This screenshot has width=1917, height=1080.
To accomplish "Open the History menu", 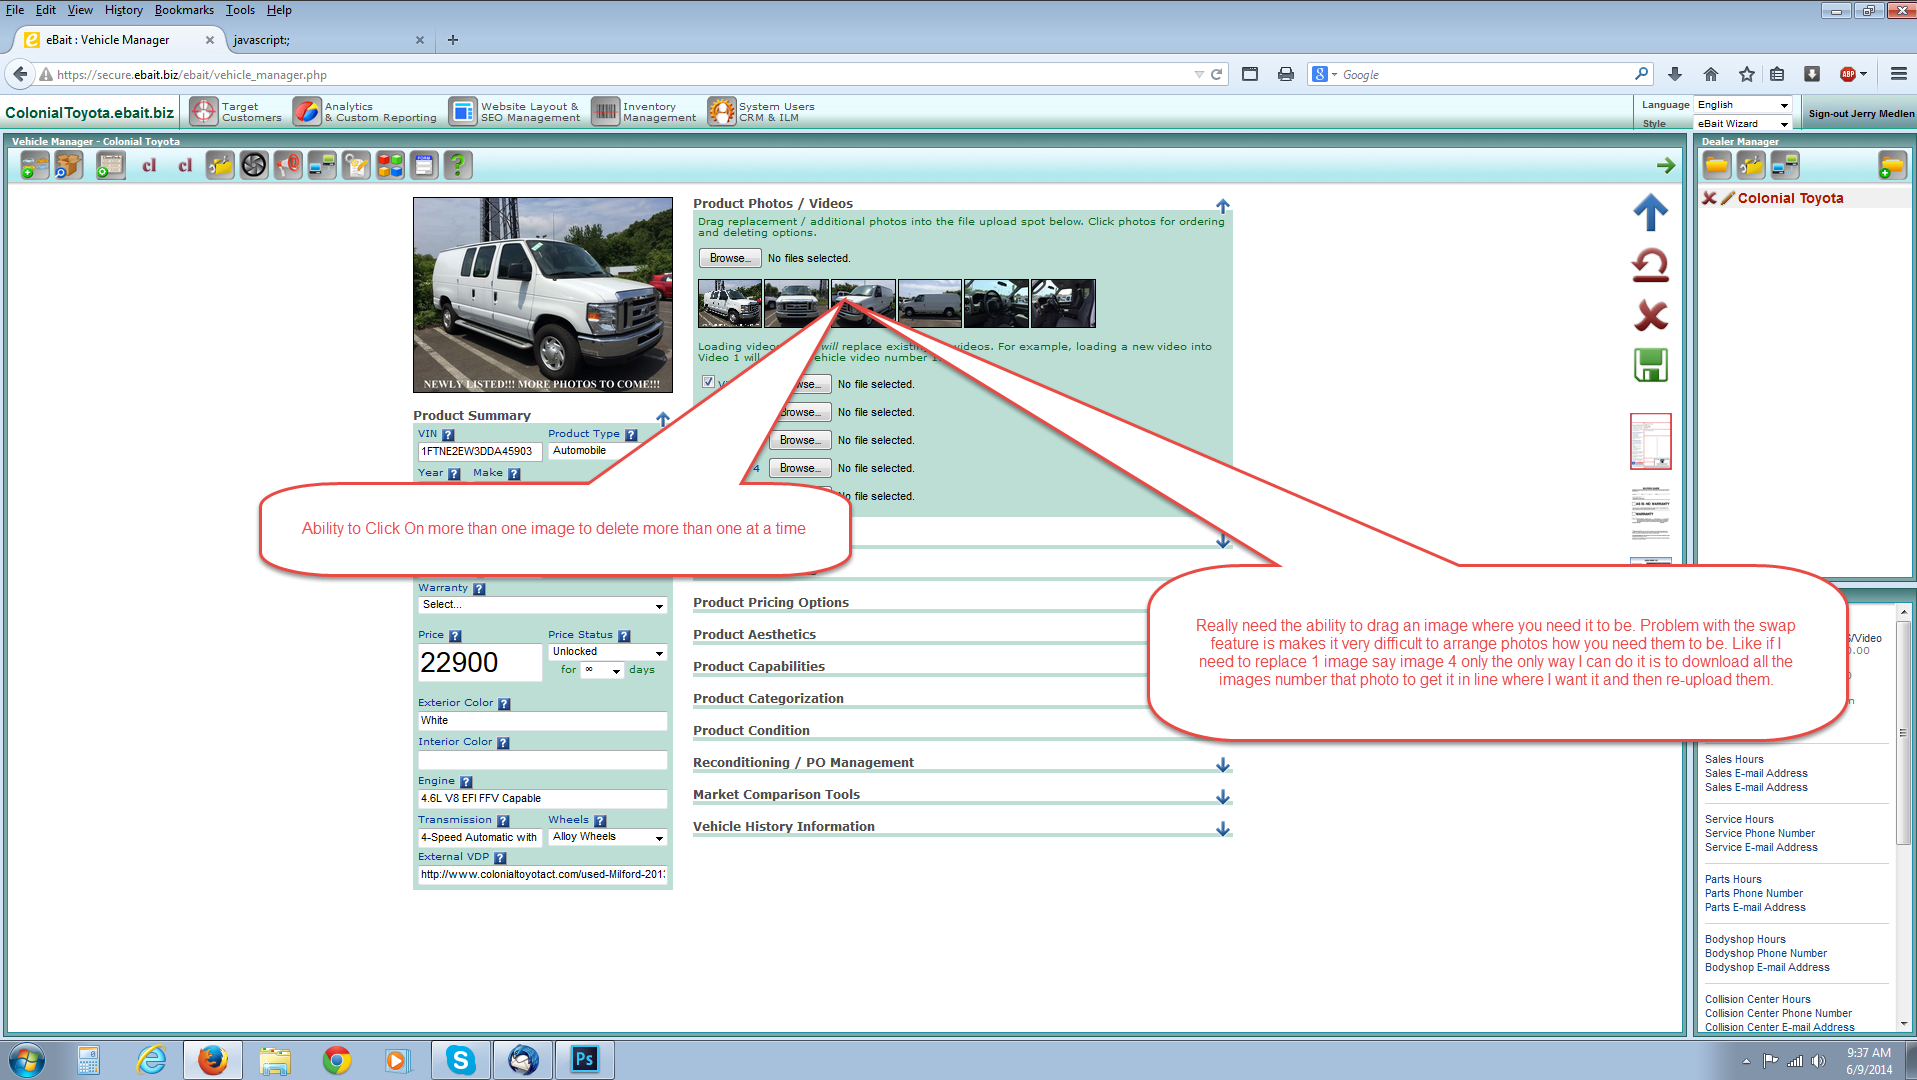I will [123, 10].
